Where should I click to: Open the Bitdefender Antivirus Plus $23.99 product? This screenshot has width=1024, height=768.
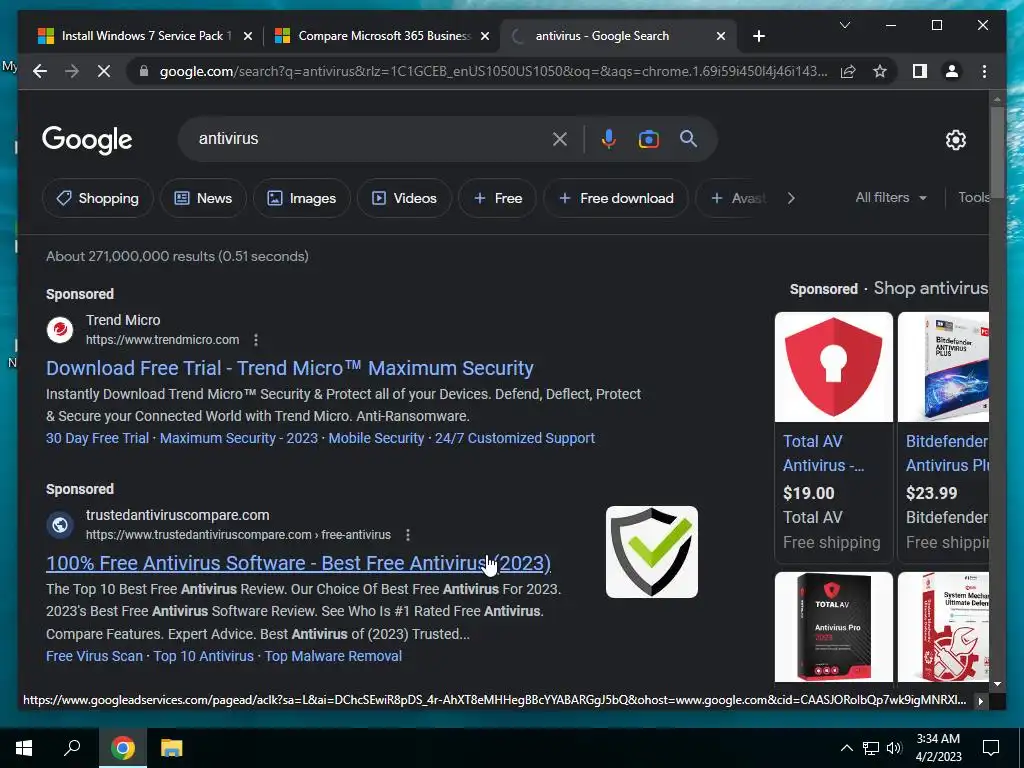(x=944, y=438)
